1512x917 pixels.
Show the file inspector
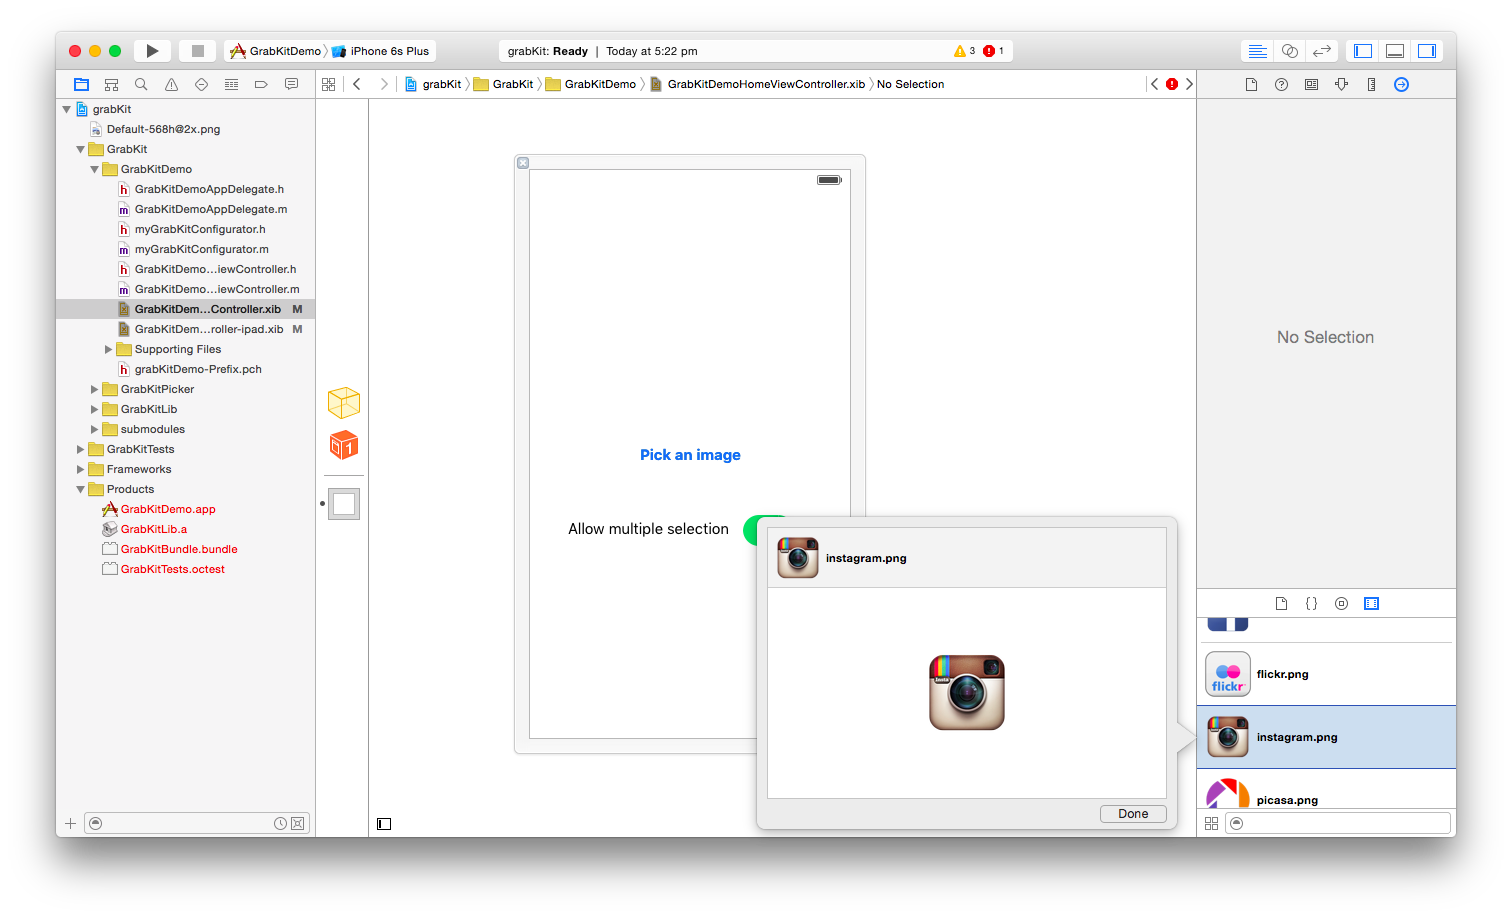point(1251,85)
